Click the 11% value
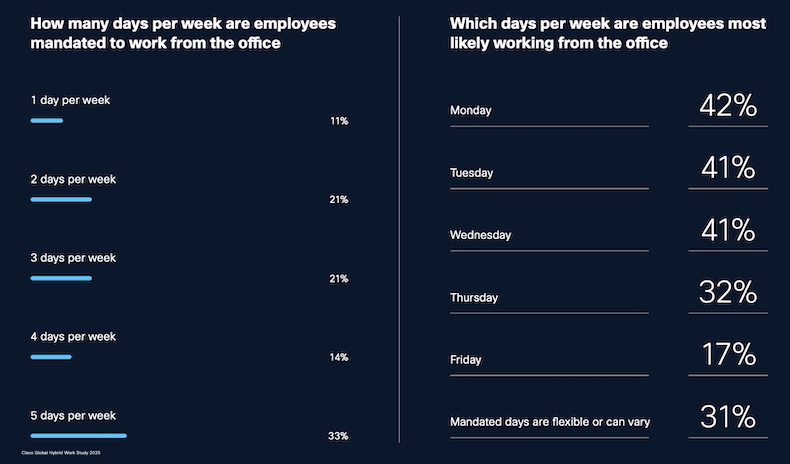This screenshot has width=790, height=464. click(339, 121)
